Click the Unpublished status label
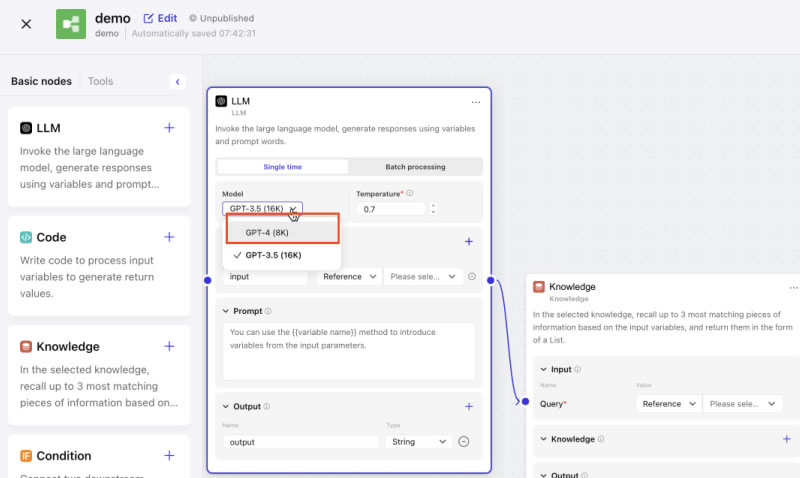Screen dimensions: 800x478 pos(221,18)
